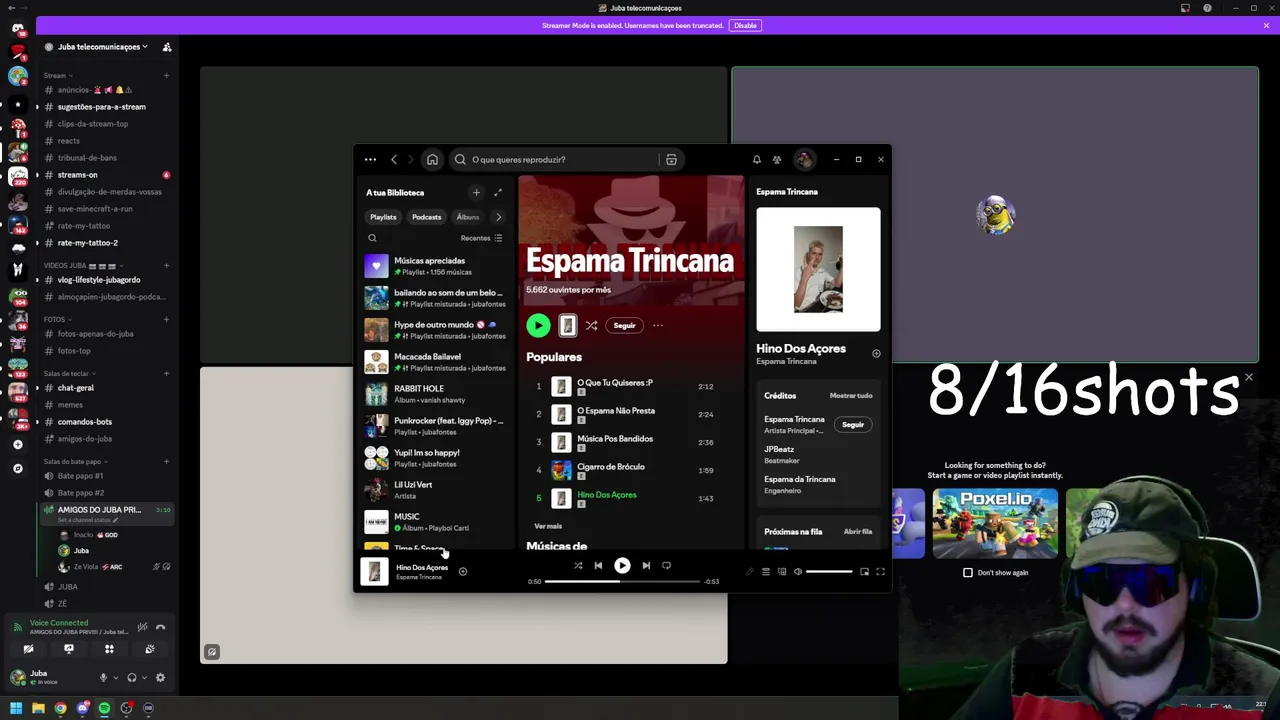Skip to next track
1280x720 pixels.
646,566
